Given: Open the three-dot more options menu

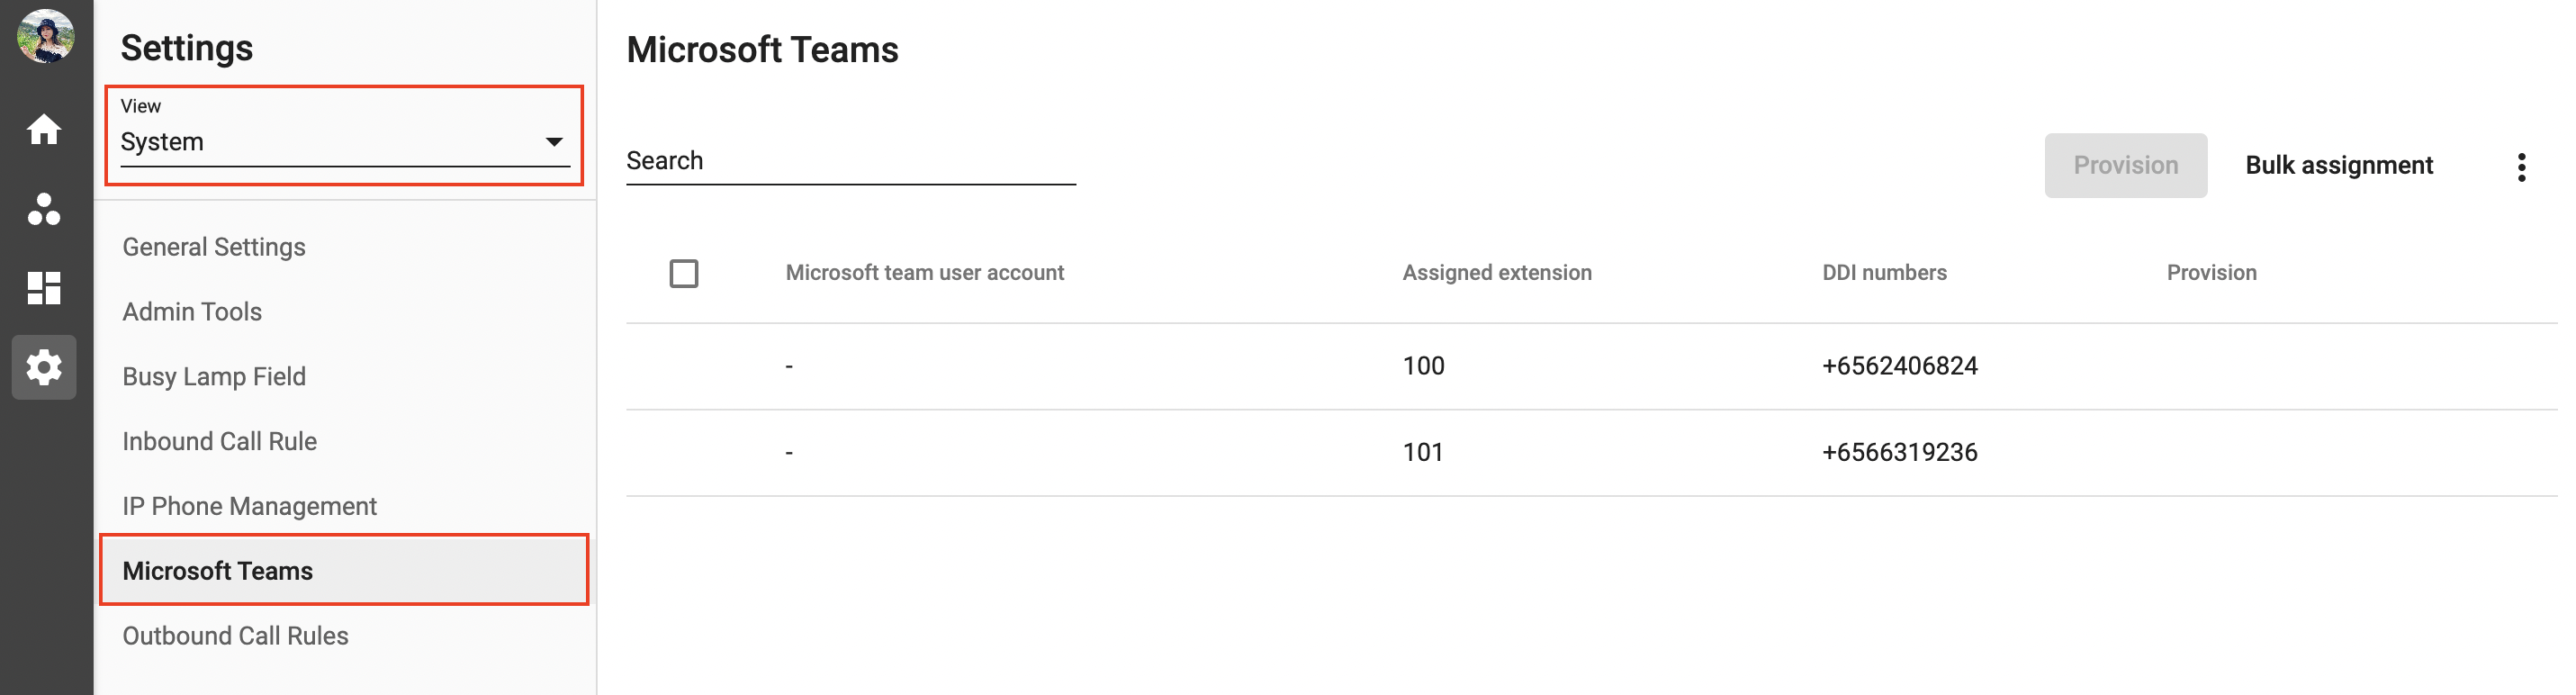Looking at the screenshot, I should pos(2520,167).
